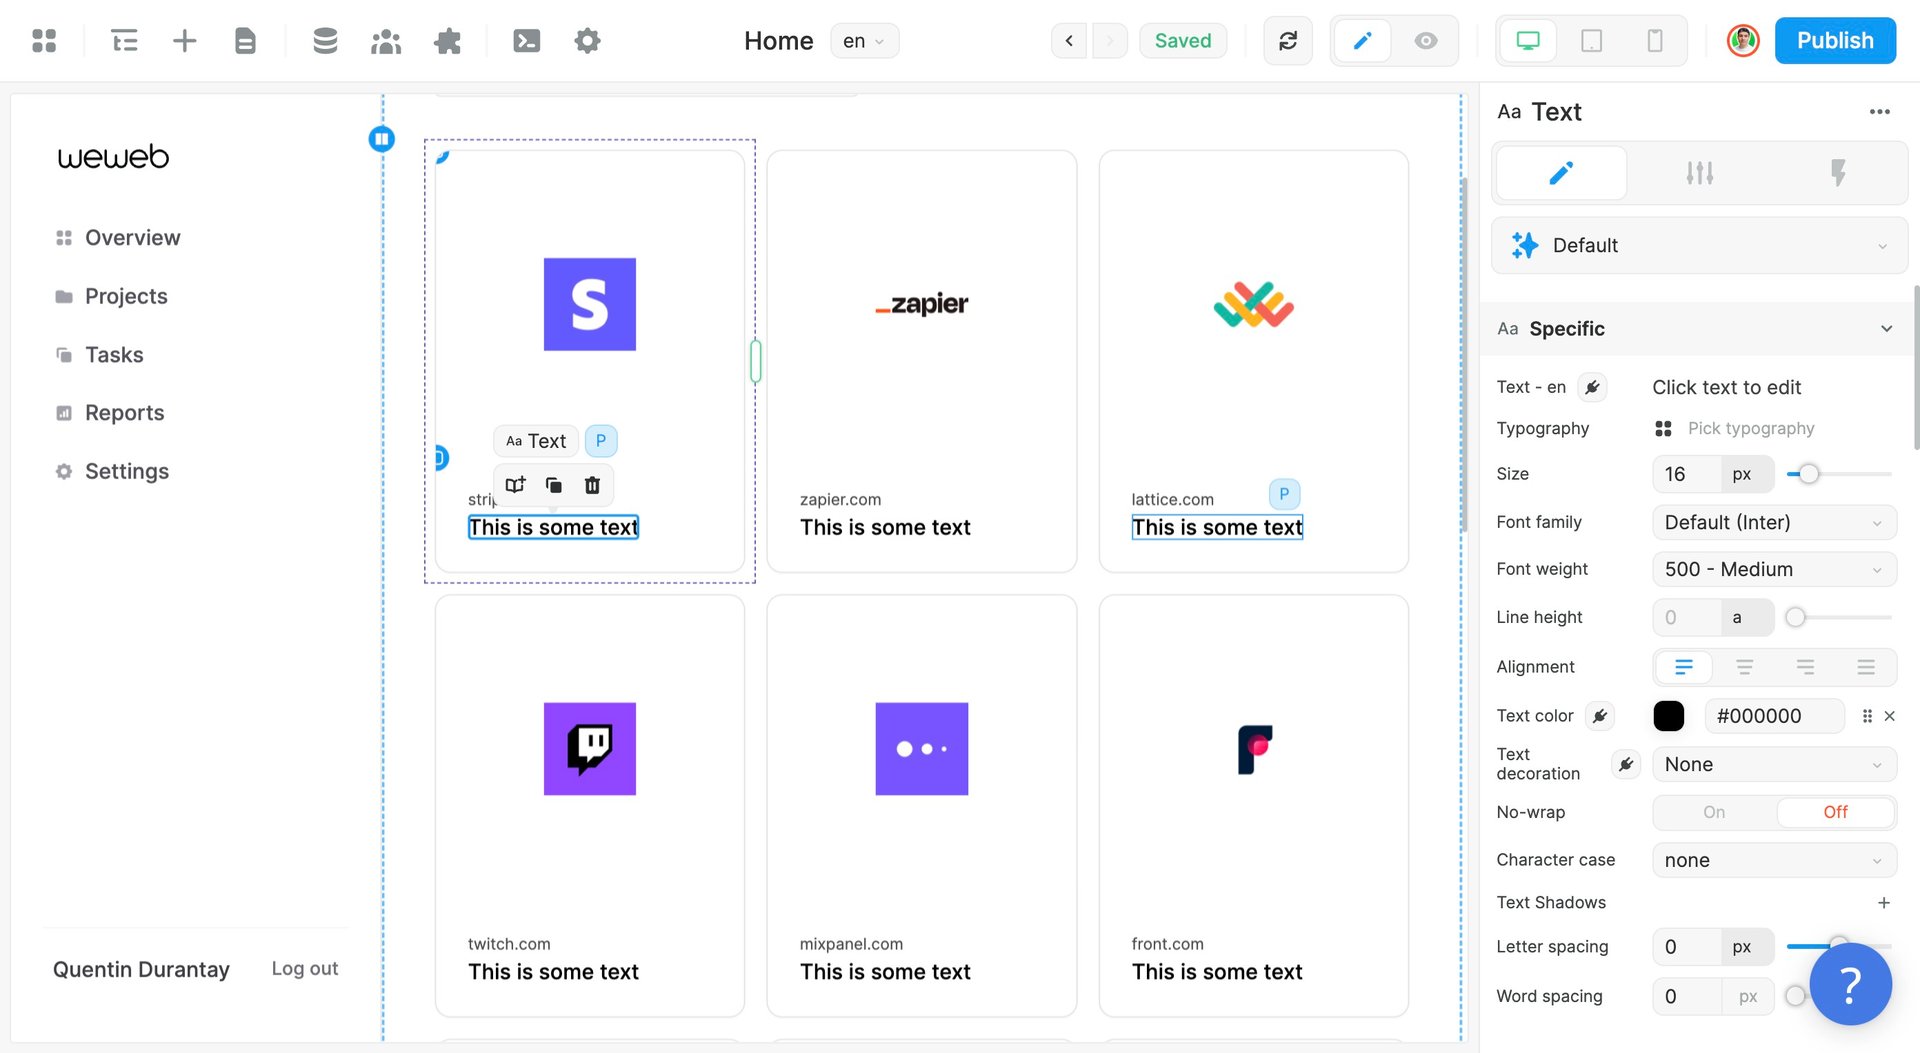
Task: Click the Letter spacing value field
Action: coord(1687,948)
